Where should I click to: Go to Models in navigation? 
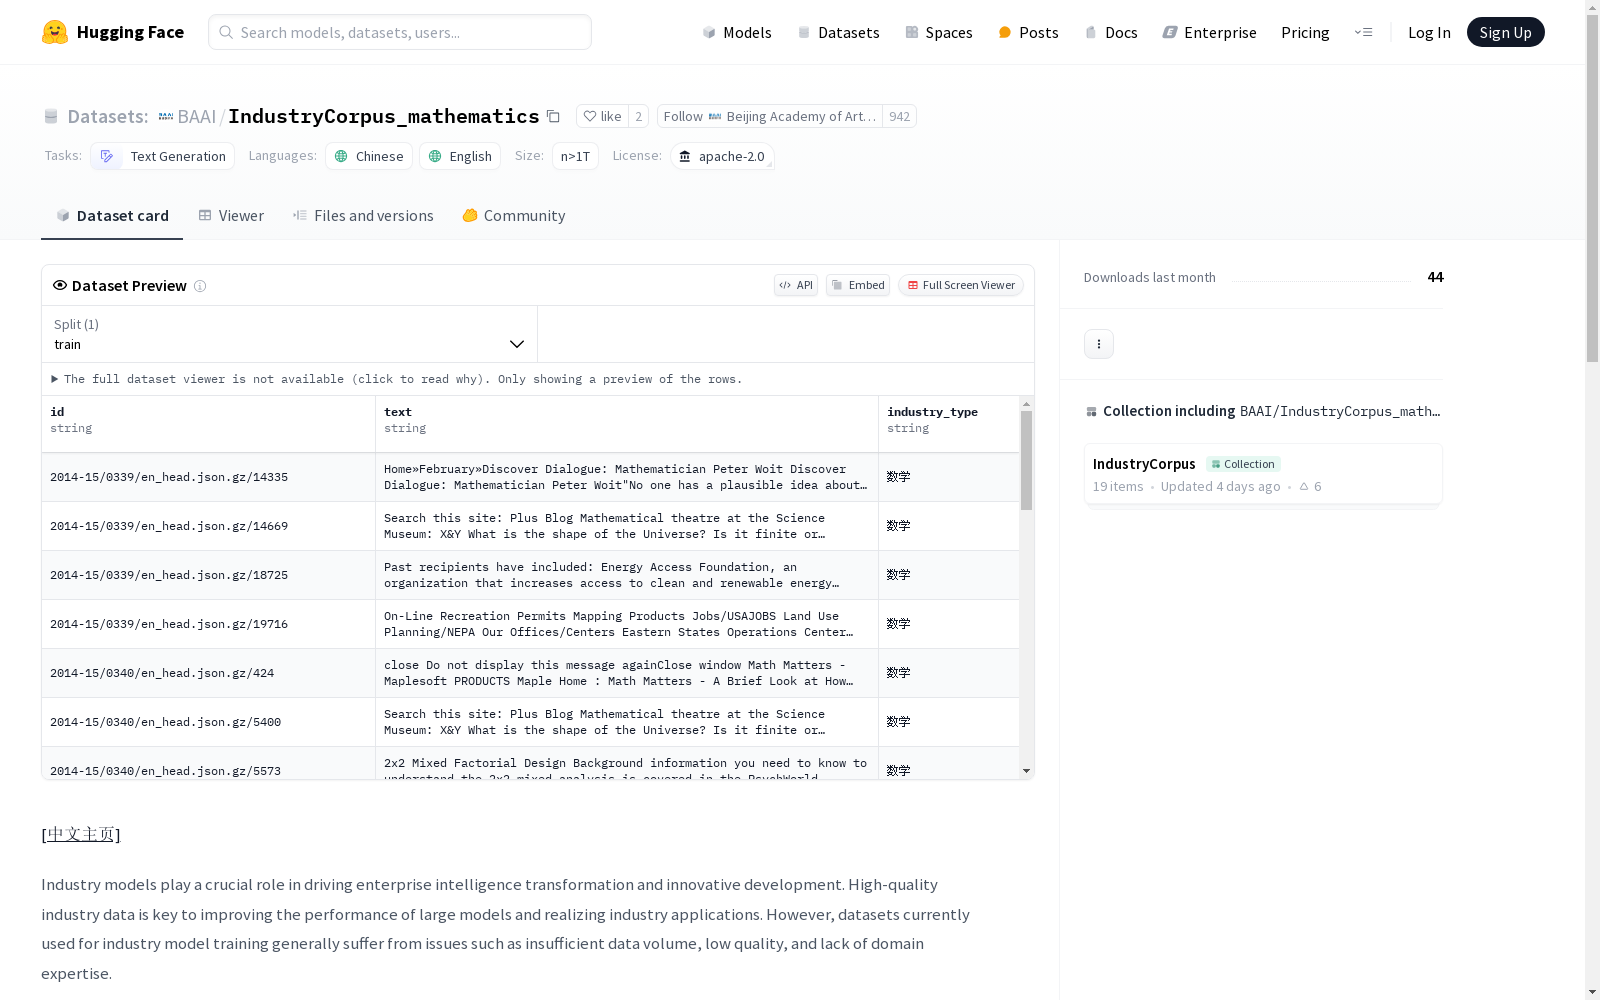(737, 32)
